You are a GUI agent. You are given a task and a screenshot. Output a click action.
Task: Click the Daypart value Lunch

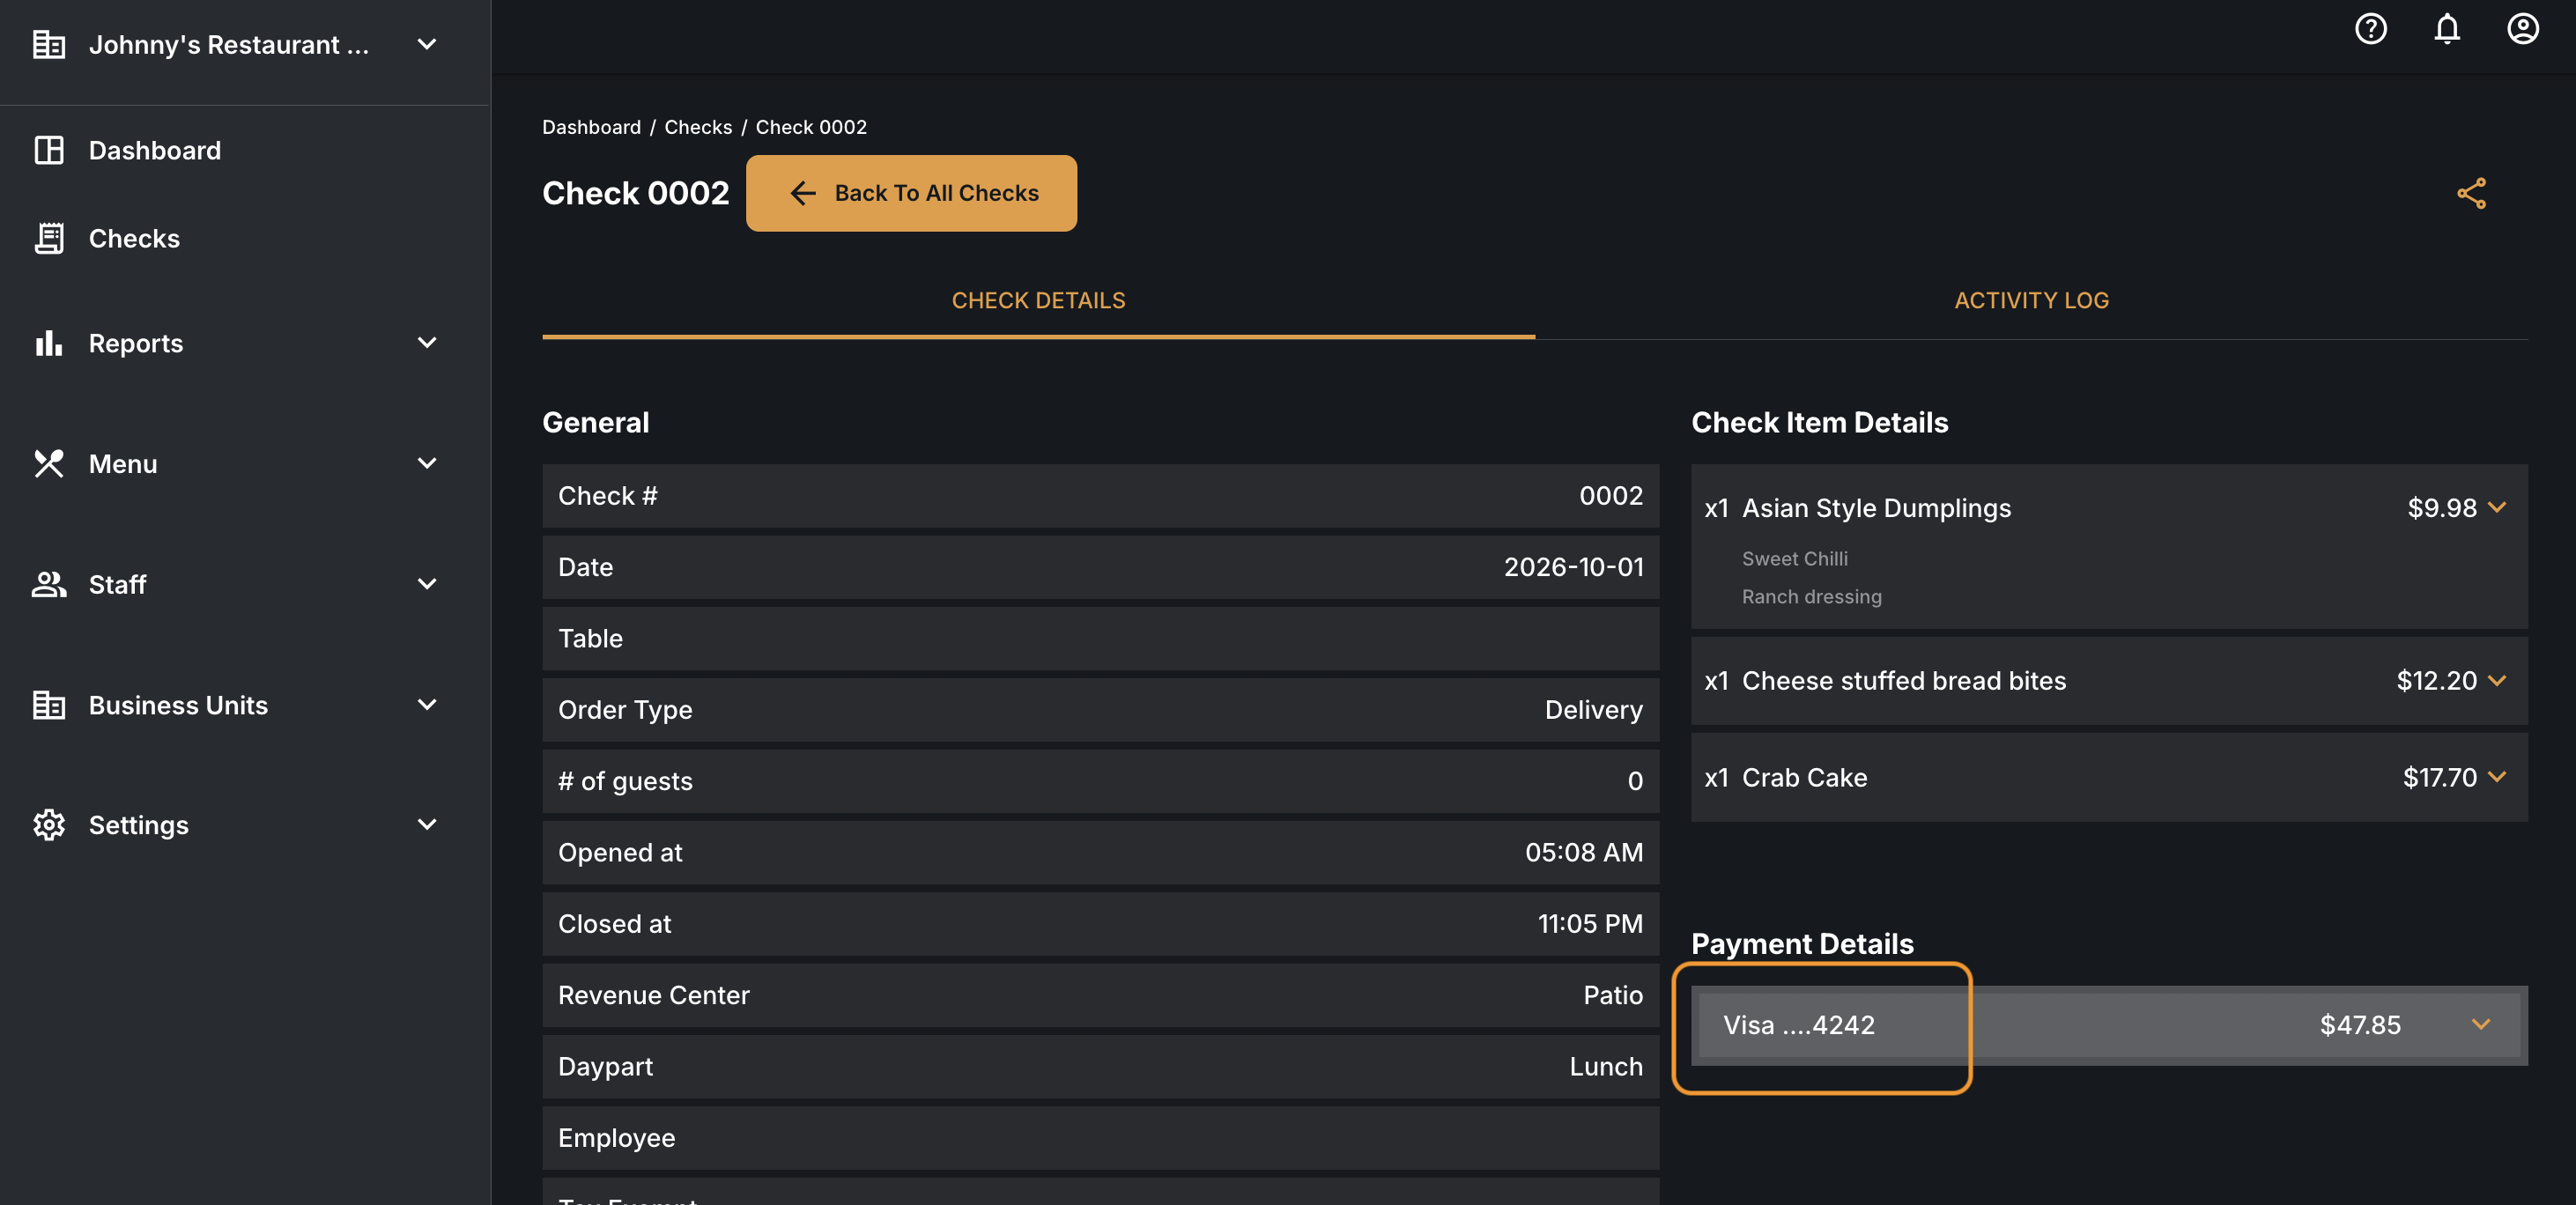tap(1606, 1067)
